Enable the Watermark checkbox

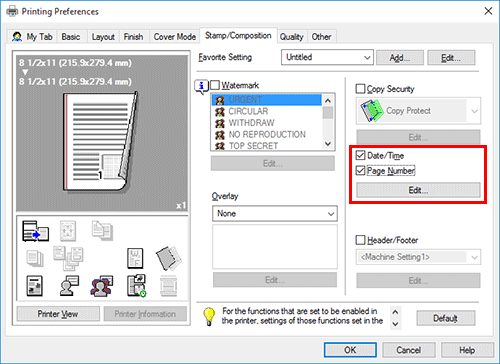click(215, 85)
